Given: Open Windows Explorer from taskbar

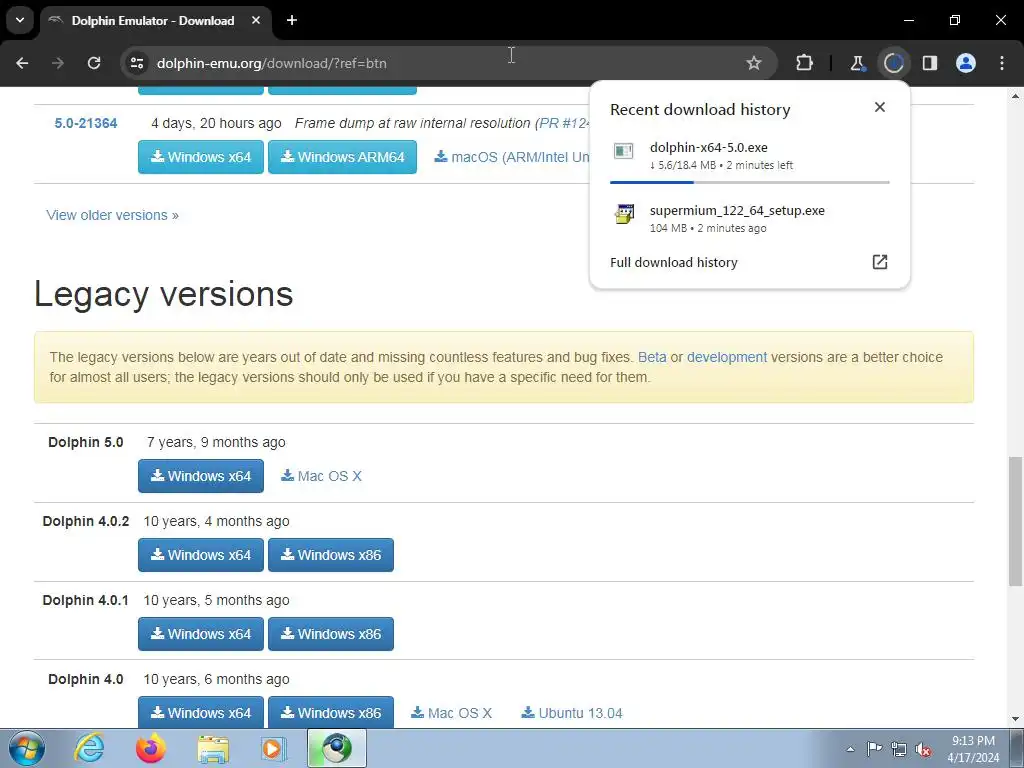Looking at the screenshot, I should coord(213,748).
